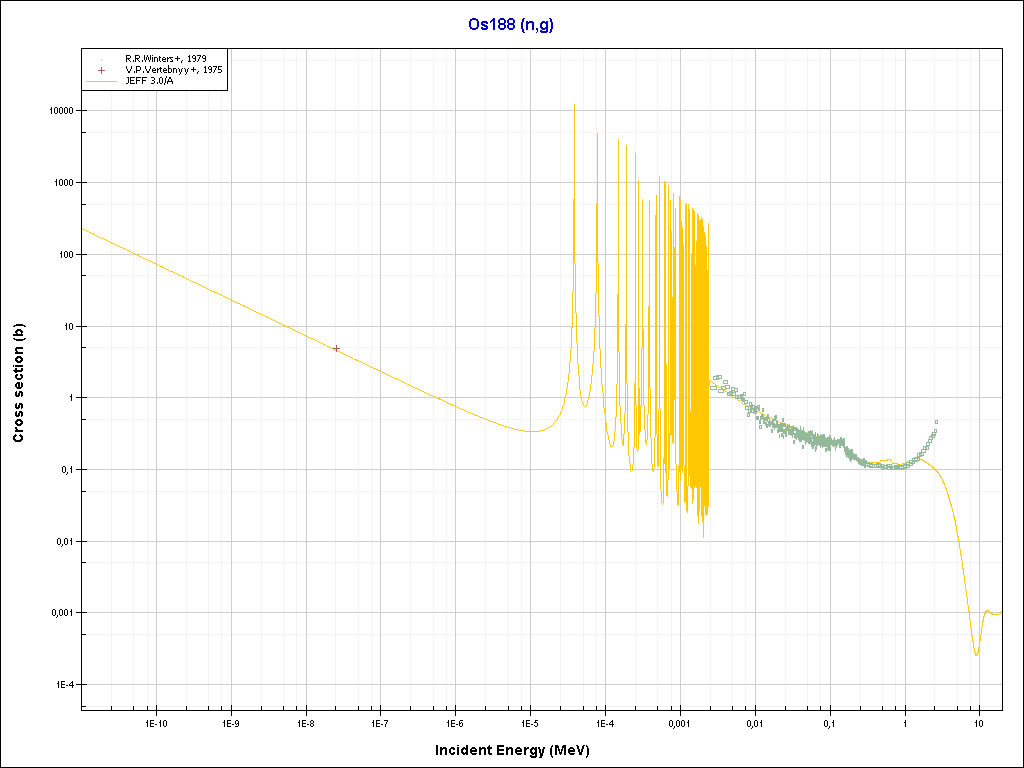Click the 1E-6 x-axis tick label
Image resolution: width=1024 pixels, height=768 pixels.
(x=455, y=722)
